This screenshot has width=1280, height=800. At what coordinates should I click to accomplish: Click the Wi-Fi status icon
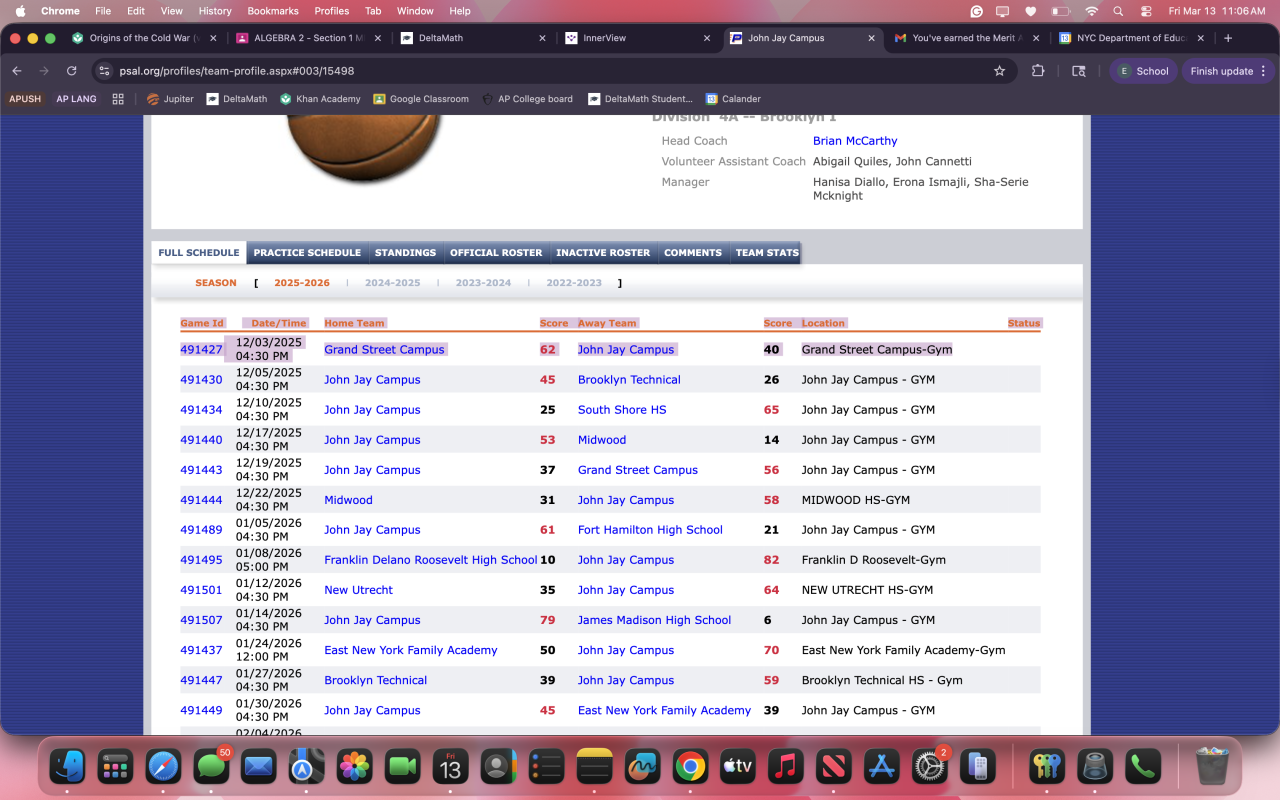pos(1091,11)
